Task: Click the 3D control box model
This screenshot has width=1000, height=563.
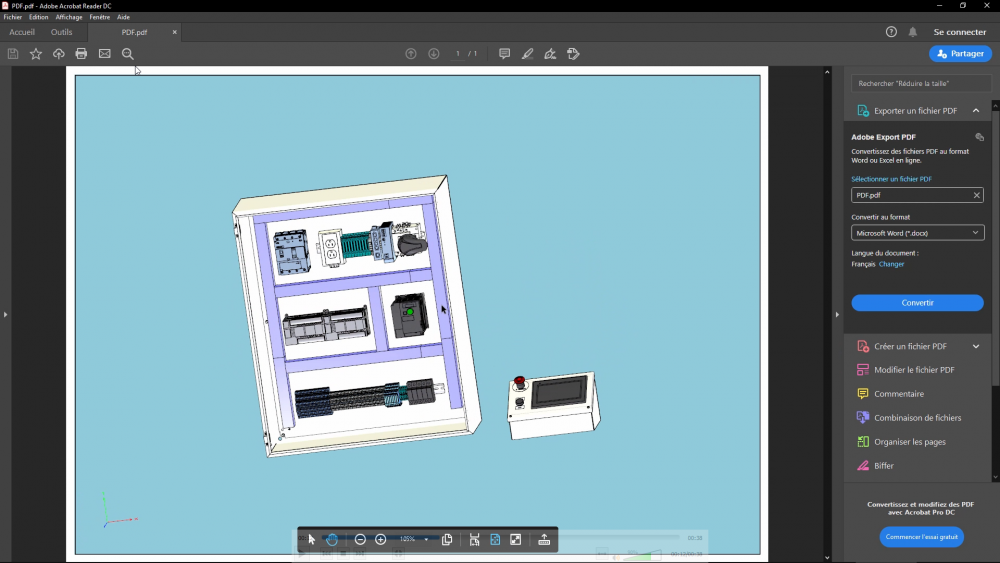Action: point(554,406)
